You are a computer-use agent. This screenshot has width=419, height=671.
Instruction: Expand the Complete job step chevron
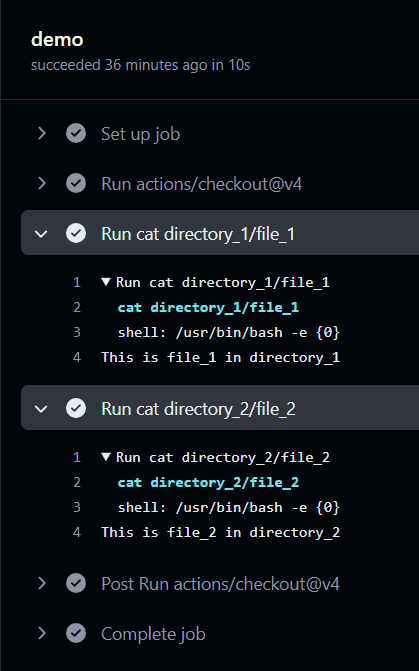(x=42, y=633)
